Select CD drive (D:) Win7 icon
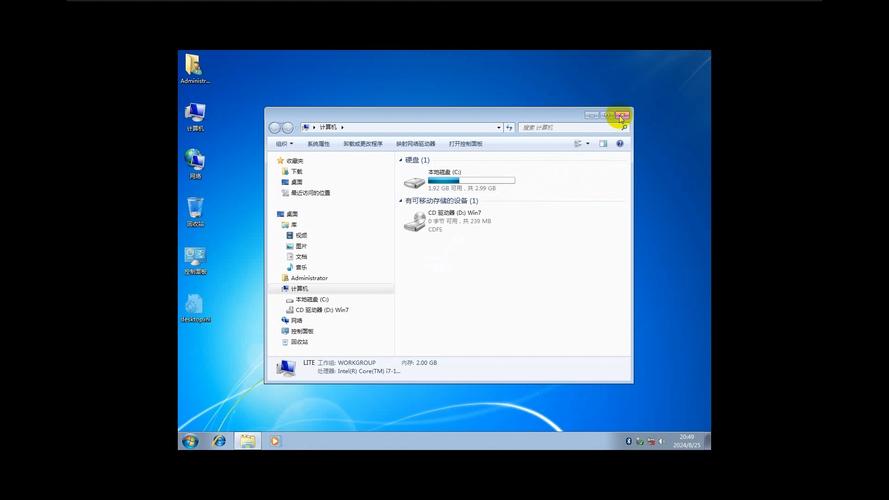 (414, 222)
